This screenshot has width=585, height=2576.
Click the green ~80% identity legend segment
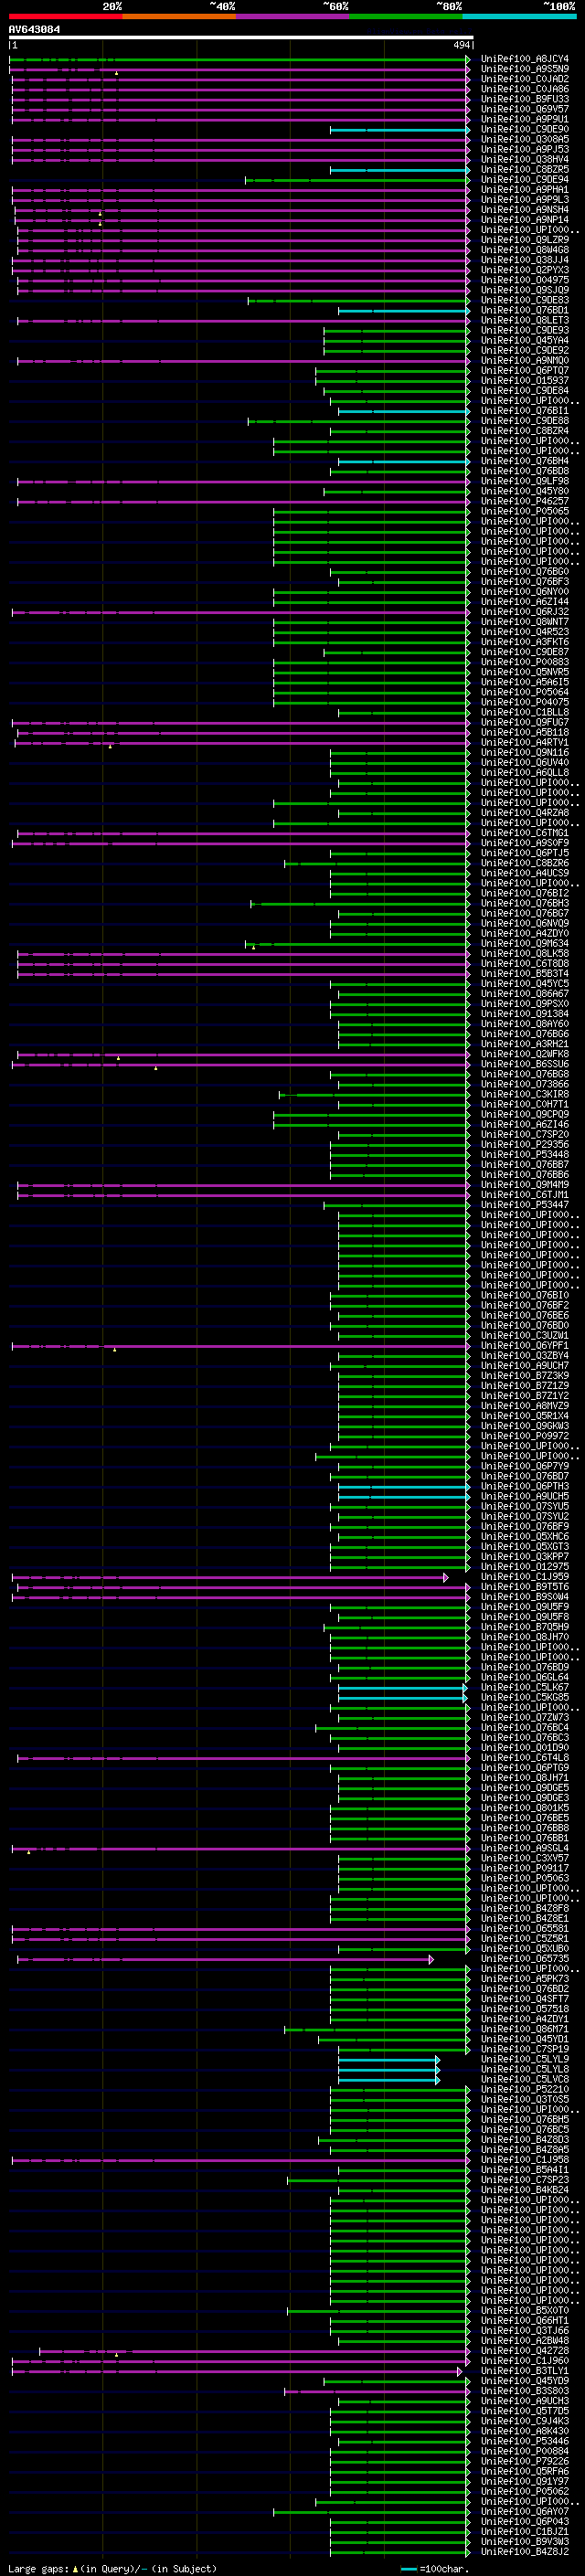(406, 16)
